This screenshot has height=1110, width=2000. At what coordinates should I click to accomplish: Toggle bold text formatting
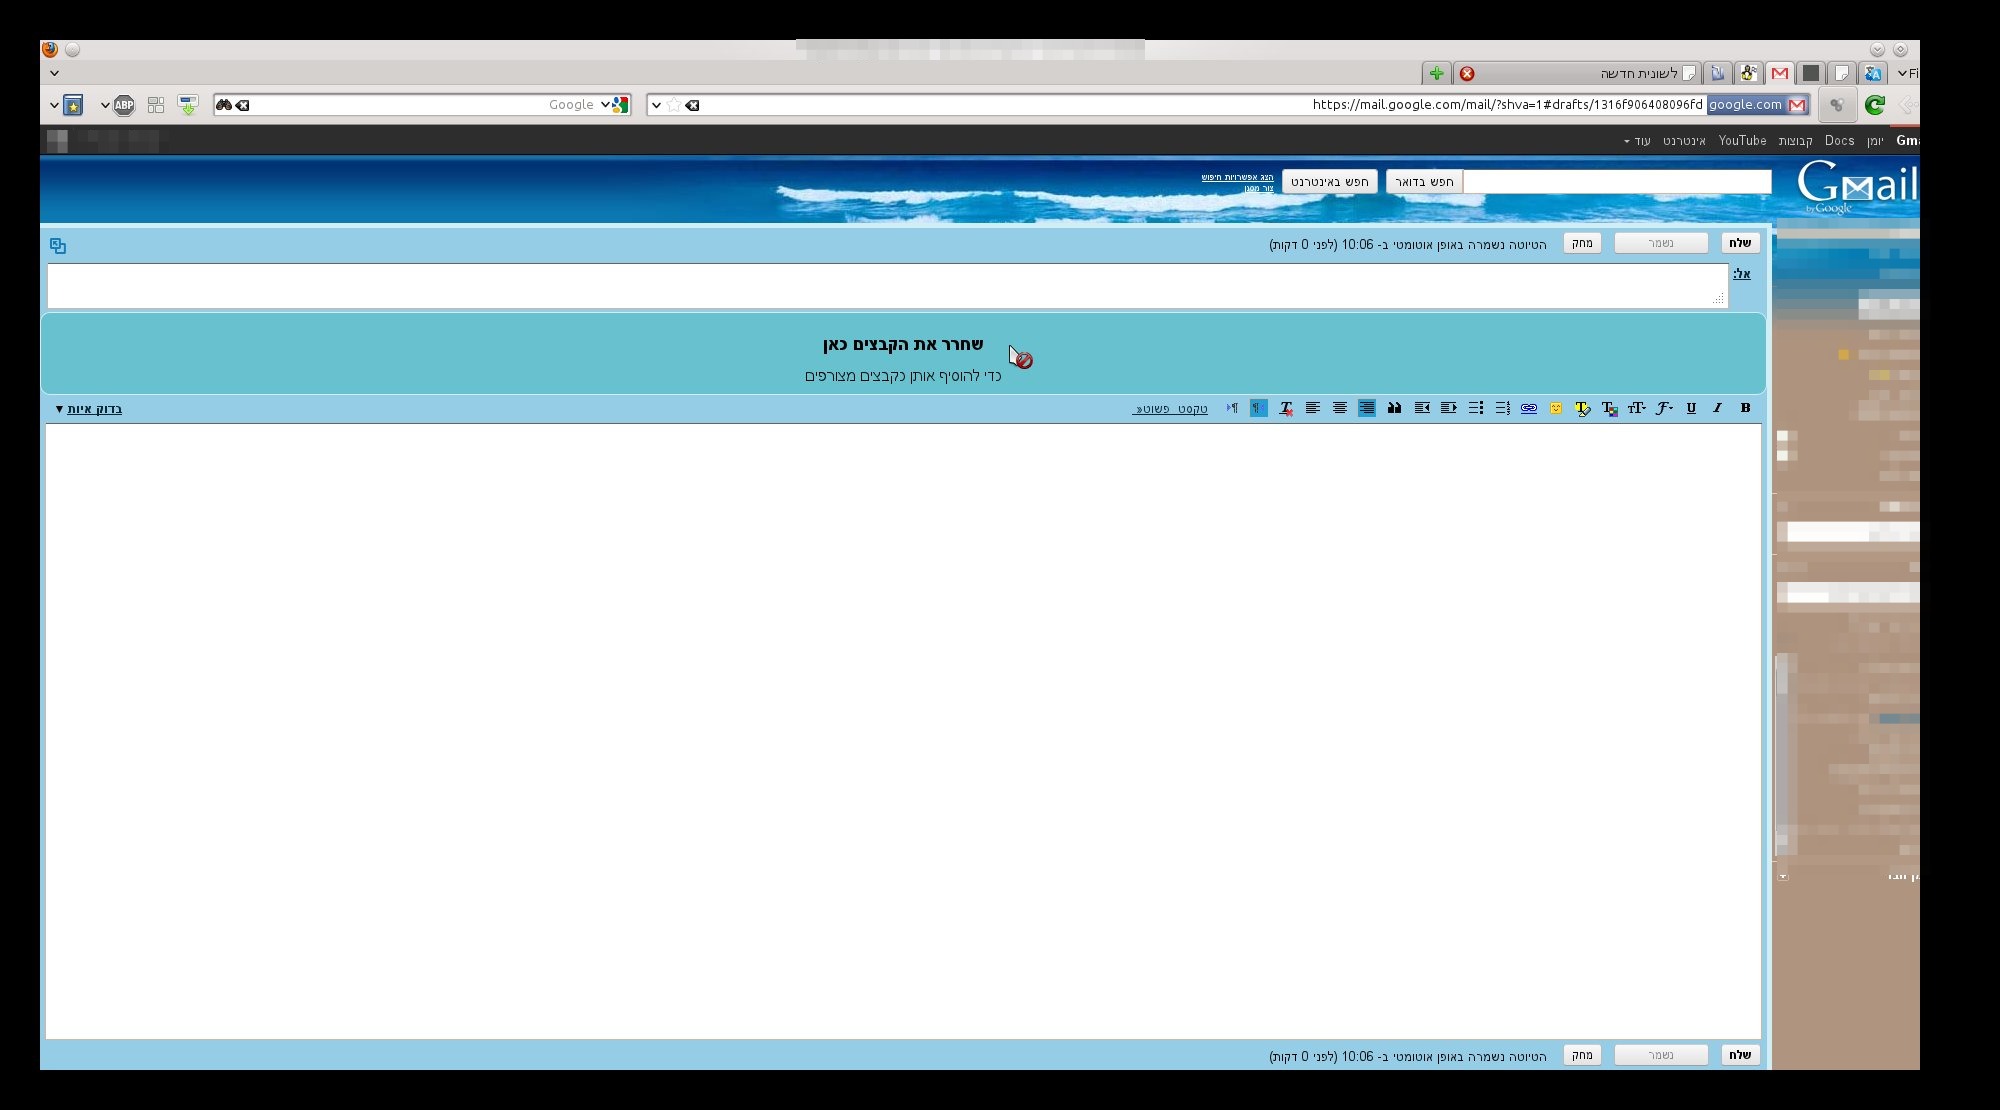[x=1745, y=408]
